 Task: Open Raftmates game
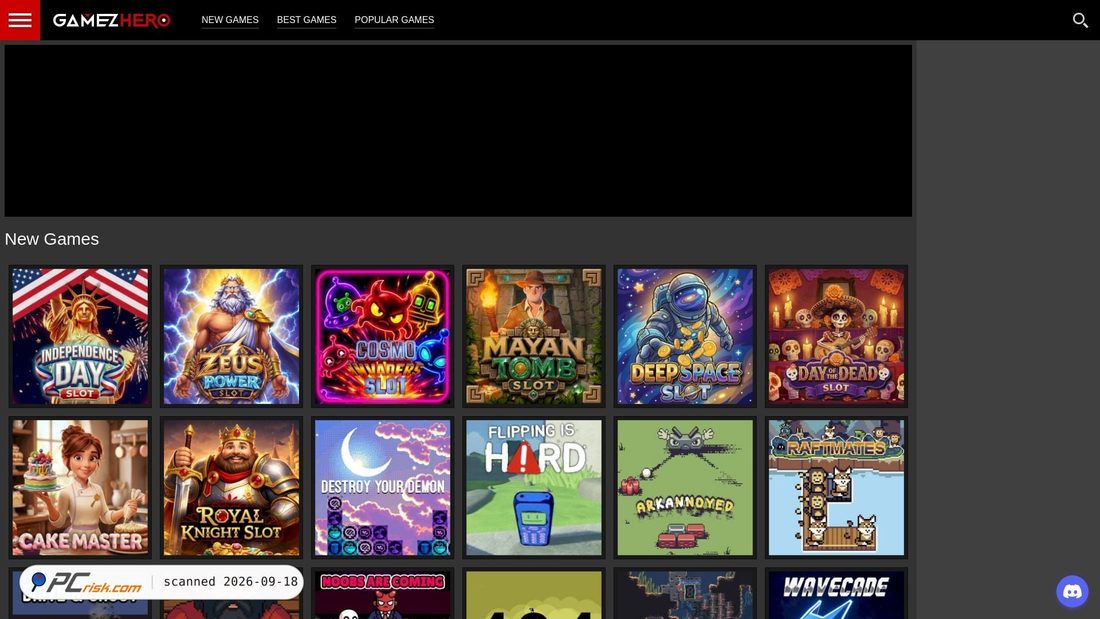(836, 488)
